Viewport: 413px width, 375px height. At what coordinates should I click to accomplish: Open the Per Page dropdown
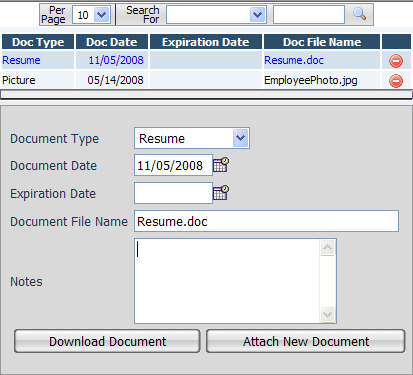coord(101,15)
